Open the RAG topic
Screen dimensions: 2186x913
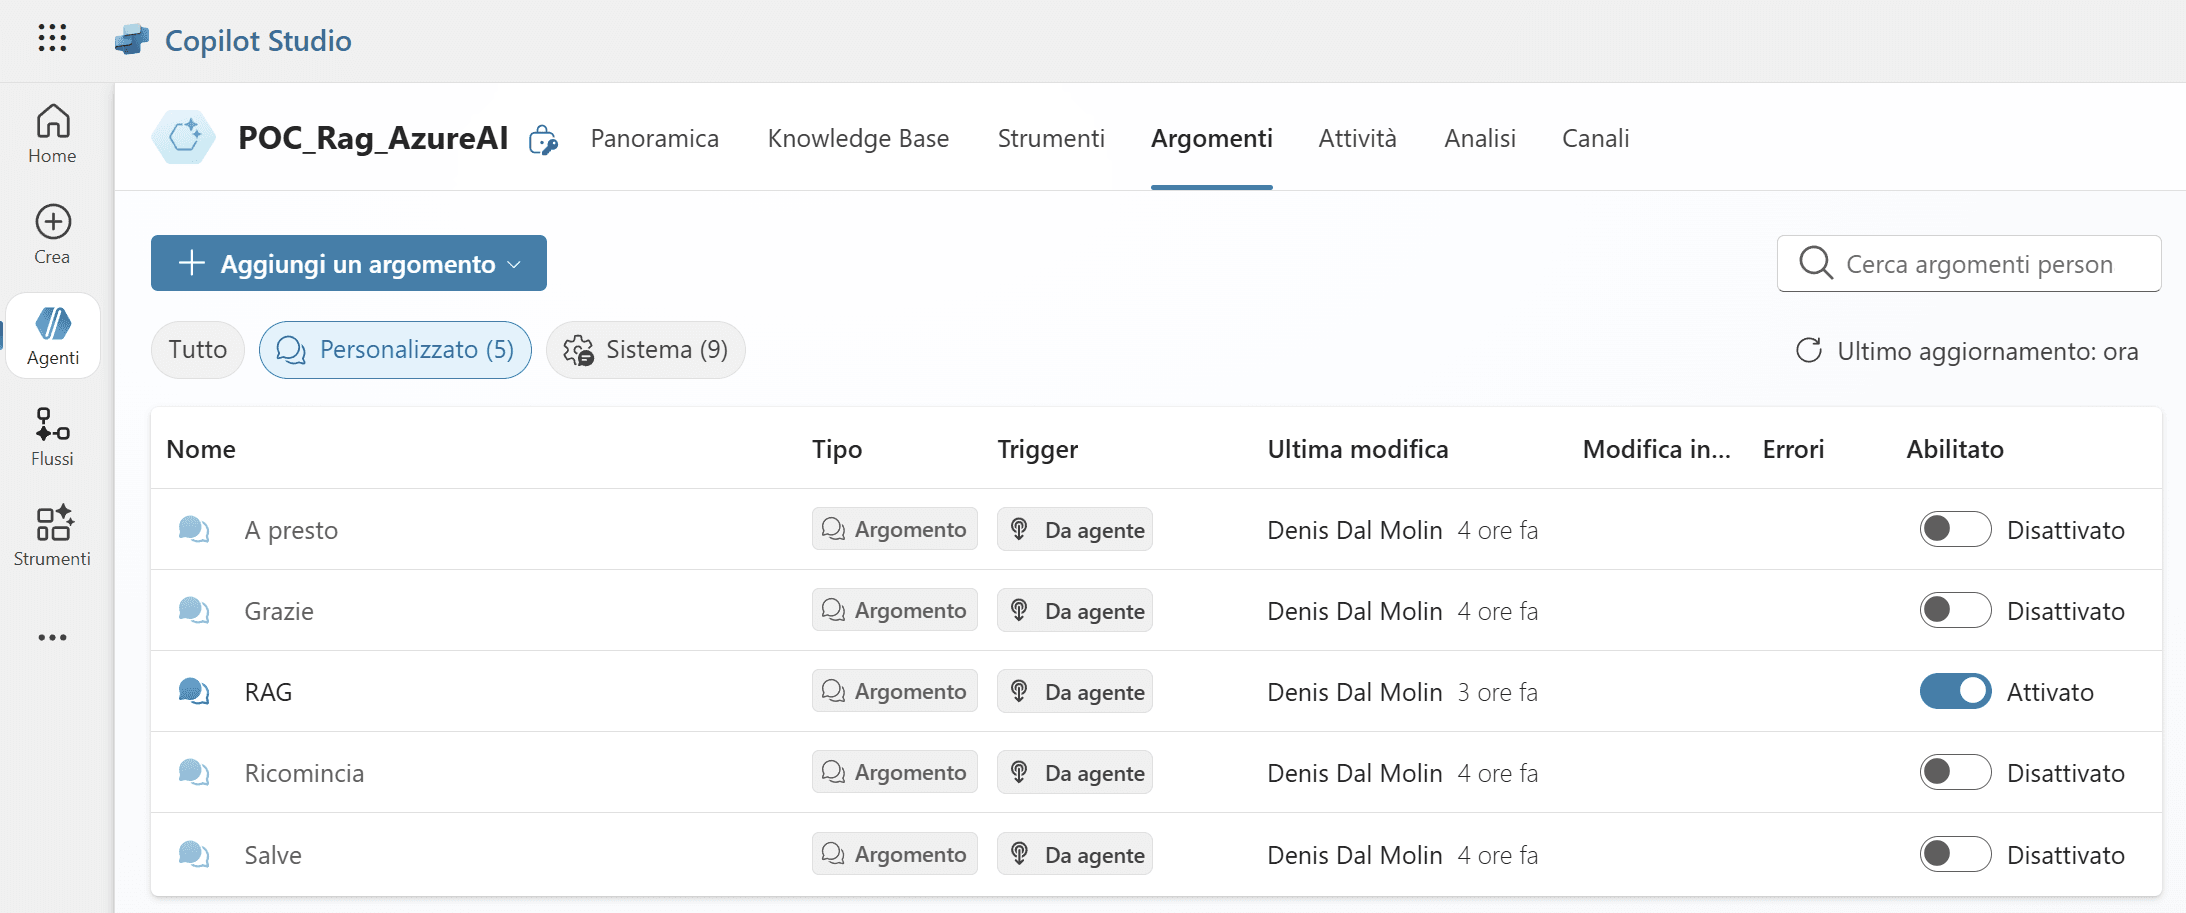coord(268,692)
